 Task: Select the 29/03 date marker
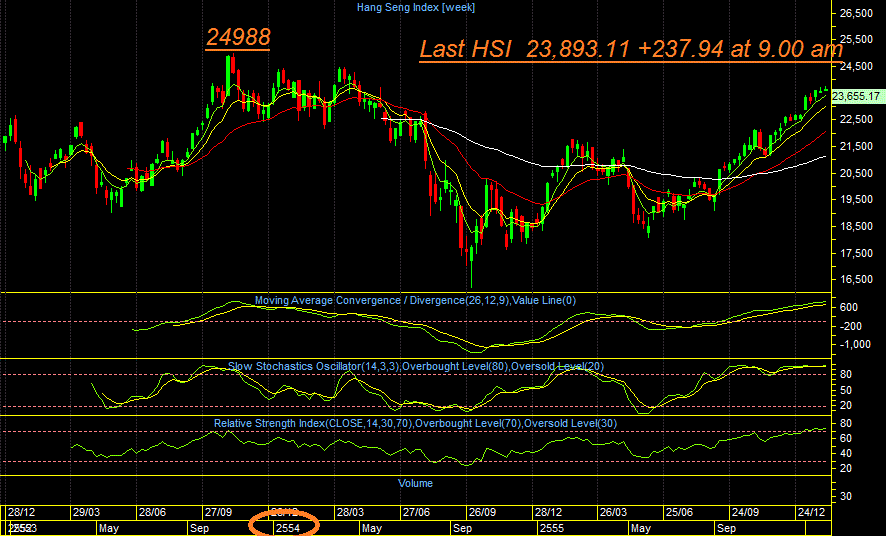click(x=86, y=512)
